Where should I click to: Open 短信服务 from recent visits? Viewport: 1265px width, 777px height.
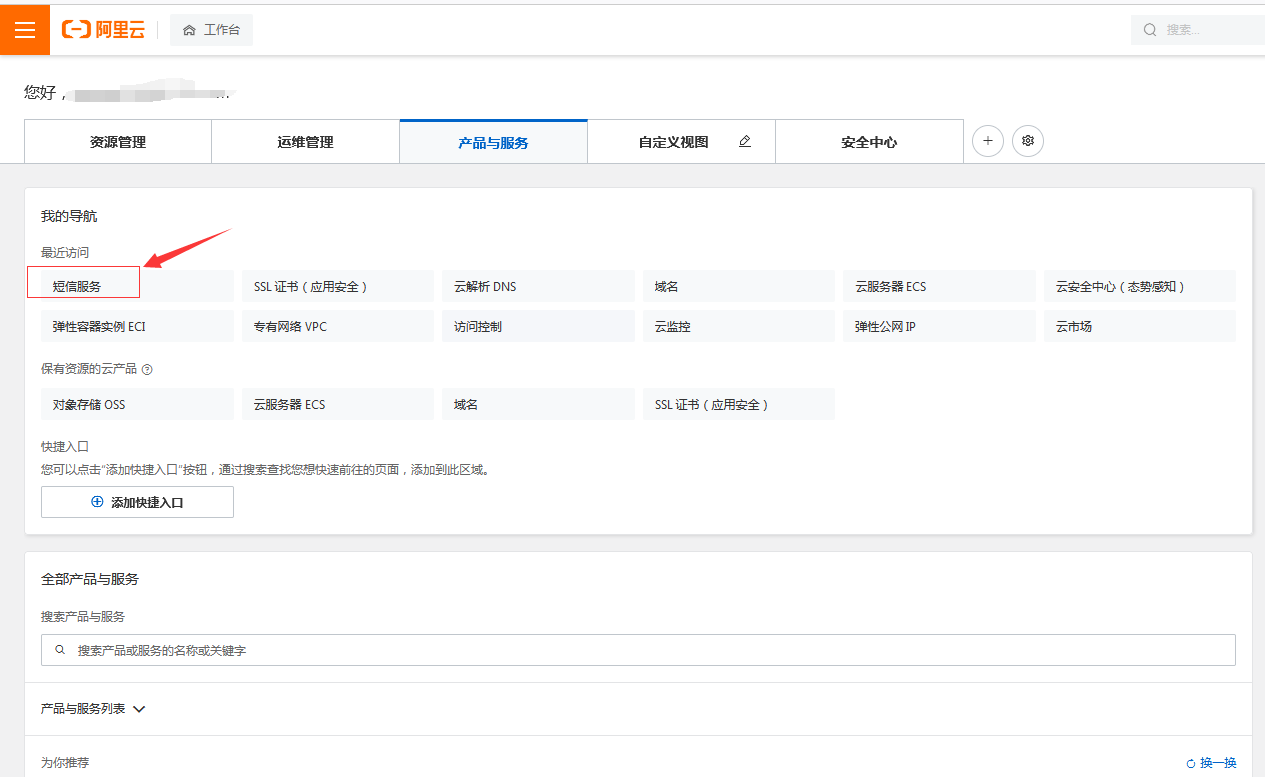[78, 286]
